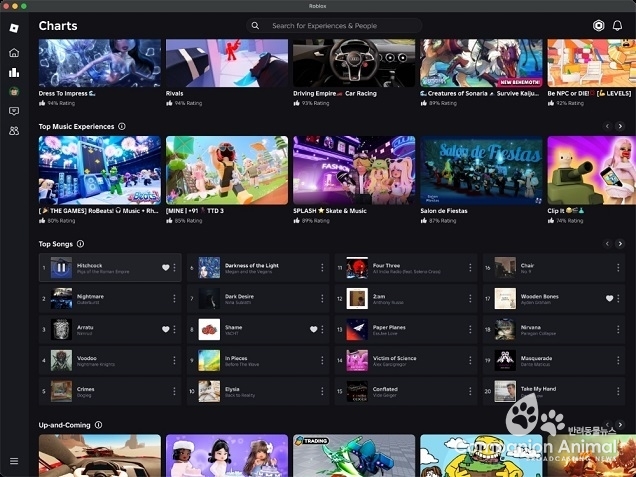
Task: Open more options menu for Conflated
Action: [x=470, y=391]
